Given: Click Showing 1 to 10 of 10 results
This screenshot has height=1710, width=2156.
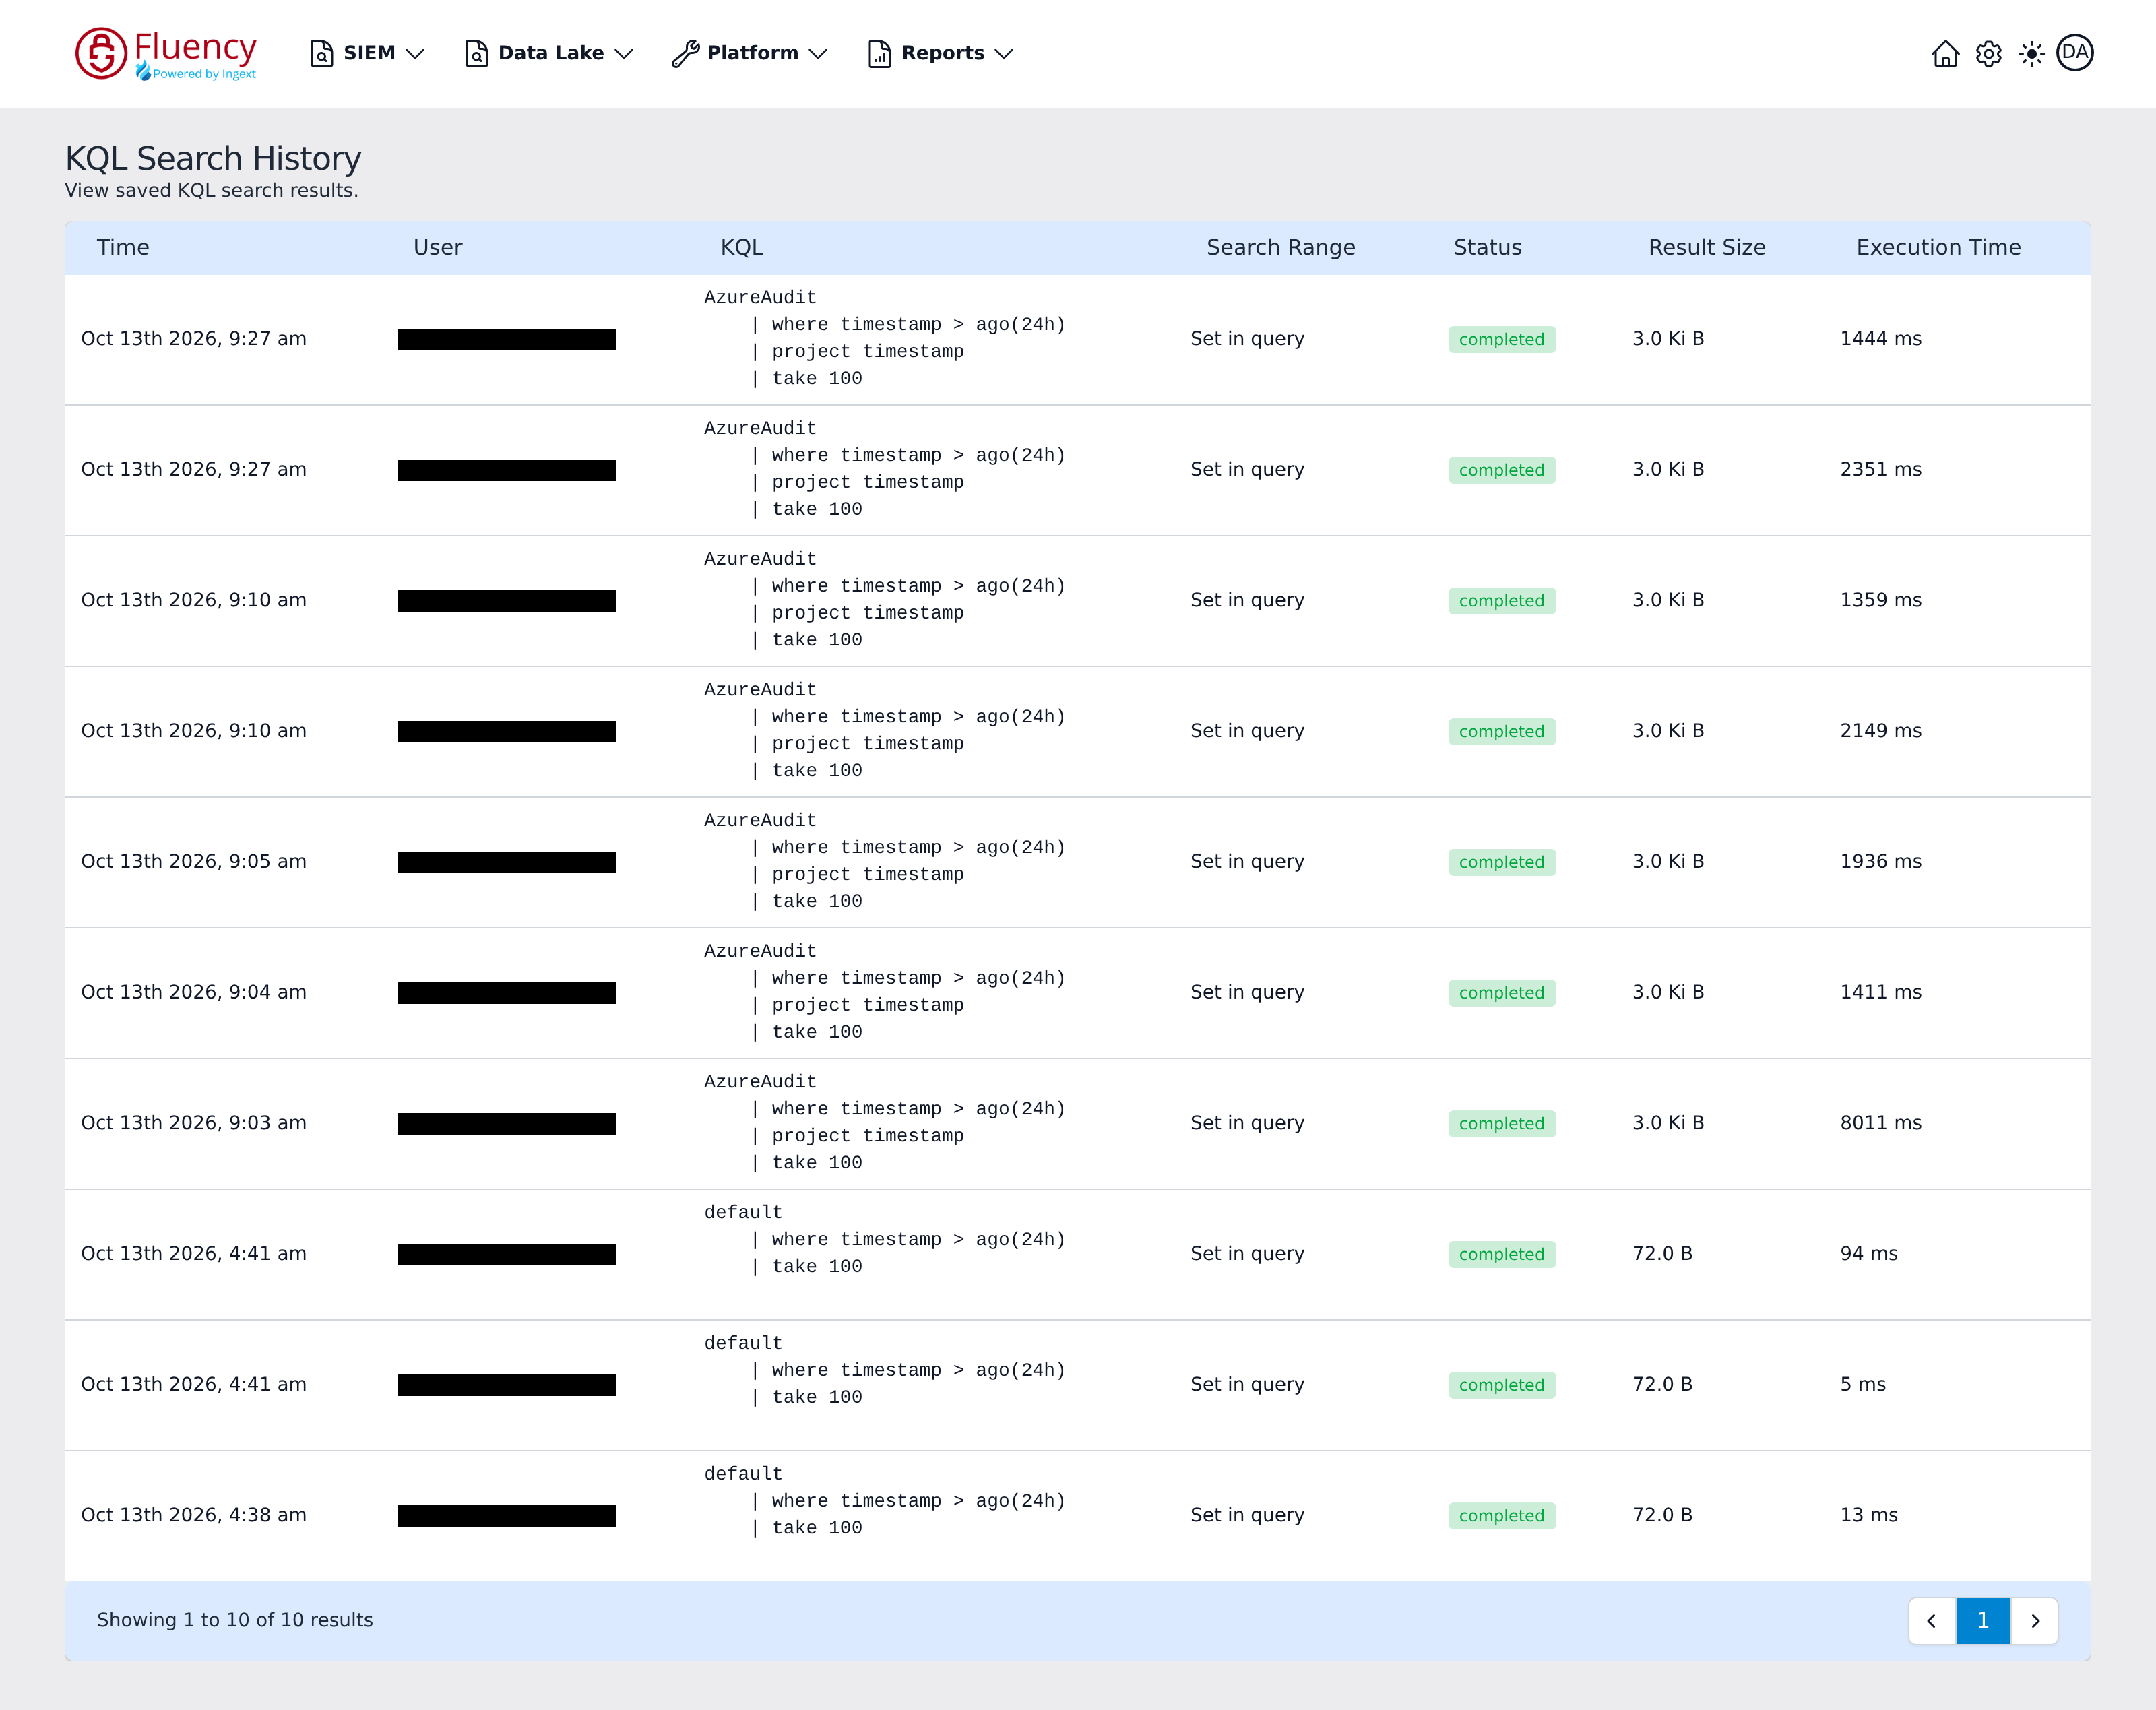Looking at the screenshot, I should [235, 1620].
